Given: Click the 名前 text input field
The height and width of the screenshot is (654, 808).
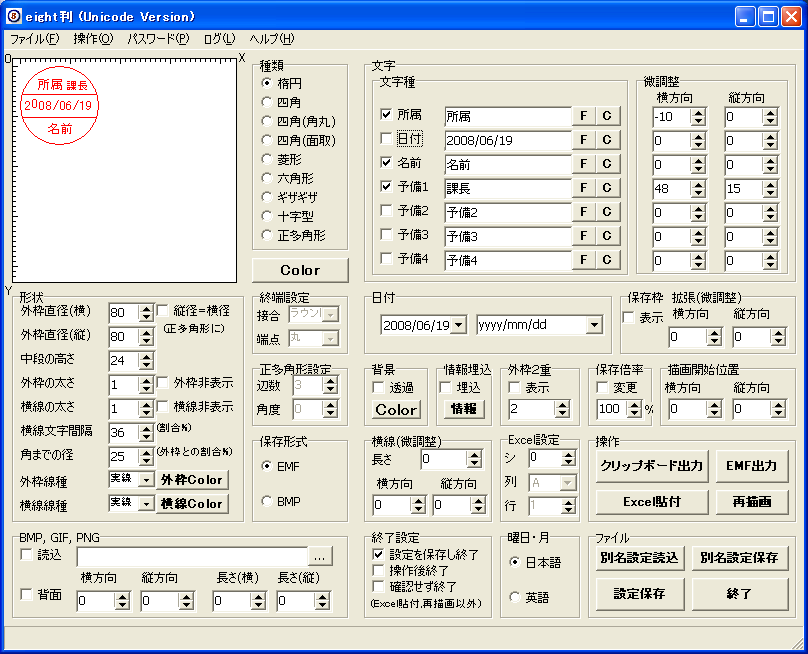Looking at the screenshot, I should tap(508, 164).
